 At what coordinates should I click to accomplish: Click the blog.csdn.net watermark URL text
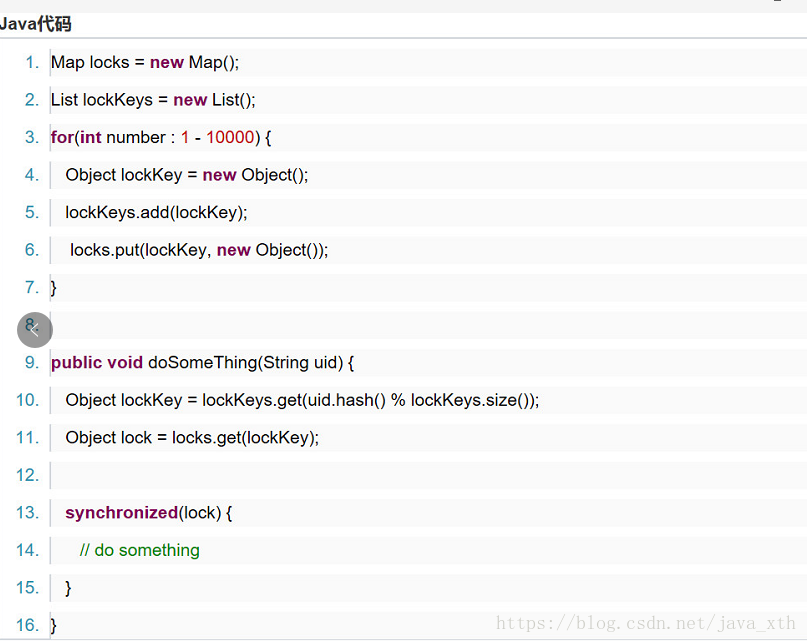click(645, 623)
